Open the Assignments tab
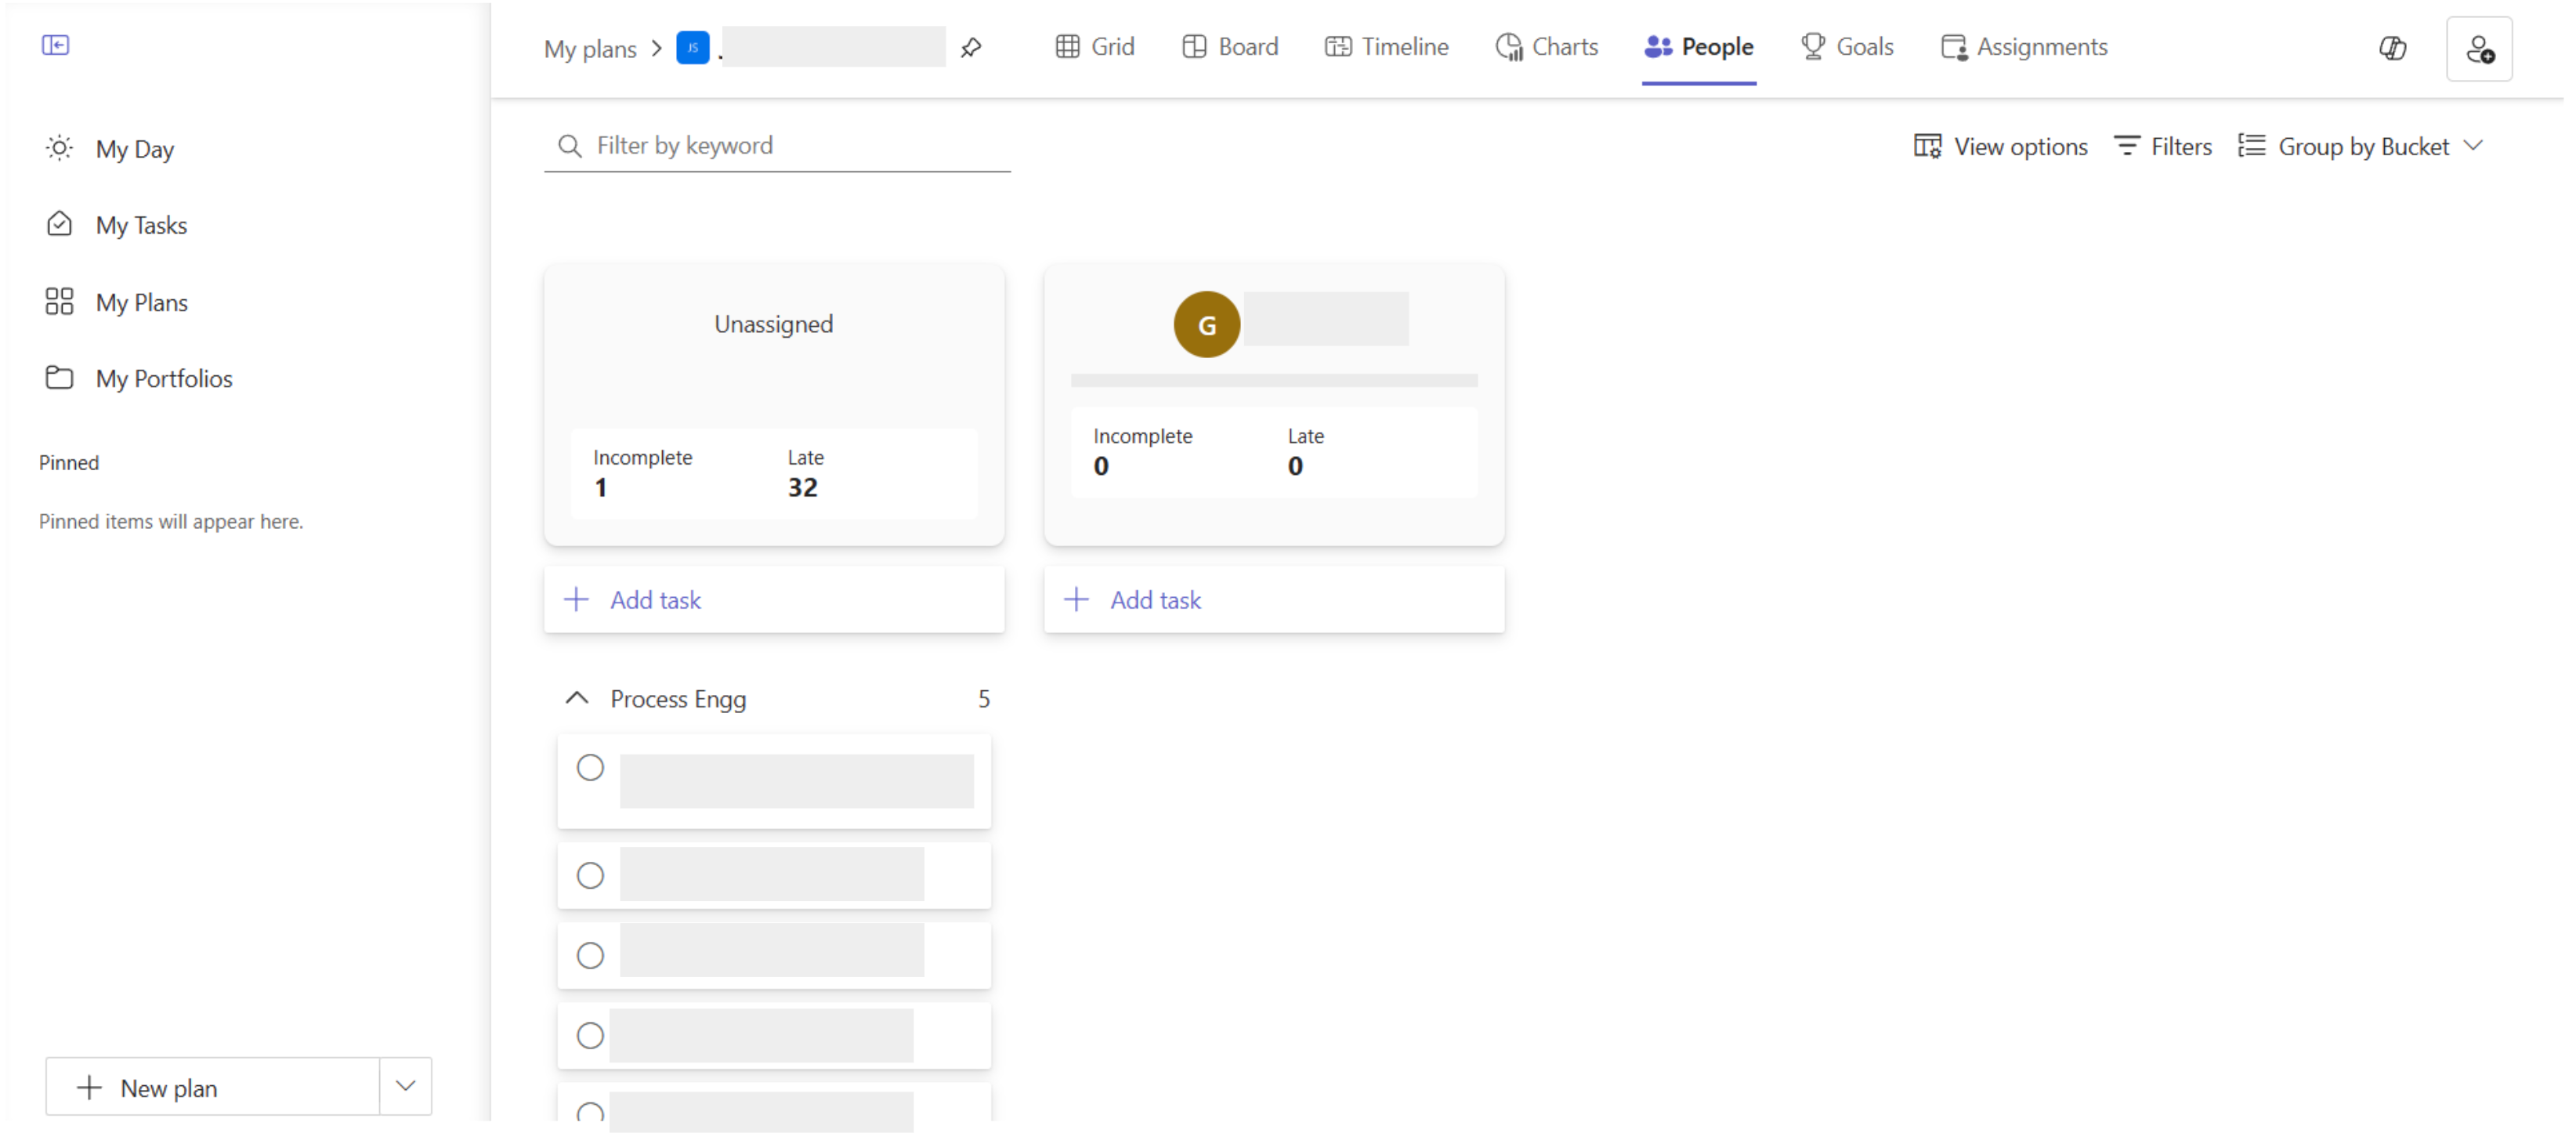 tap(2023, 47)
